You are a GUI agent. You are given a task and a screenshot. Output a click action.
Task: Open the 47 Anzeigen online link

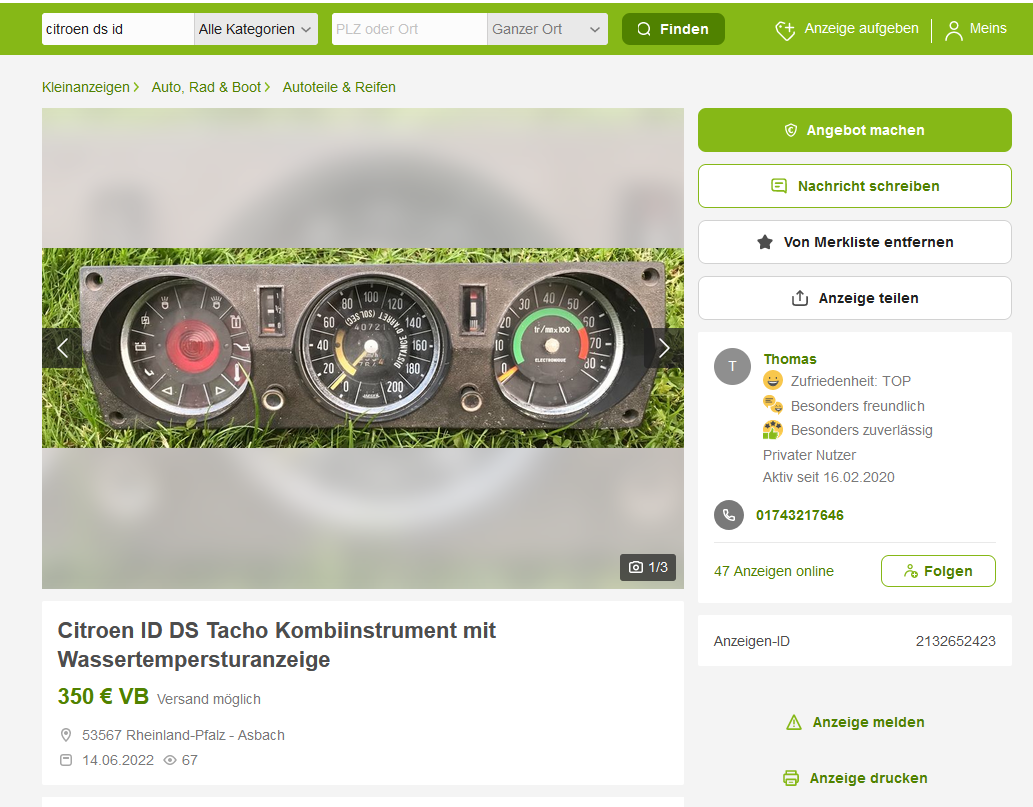773,571
